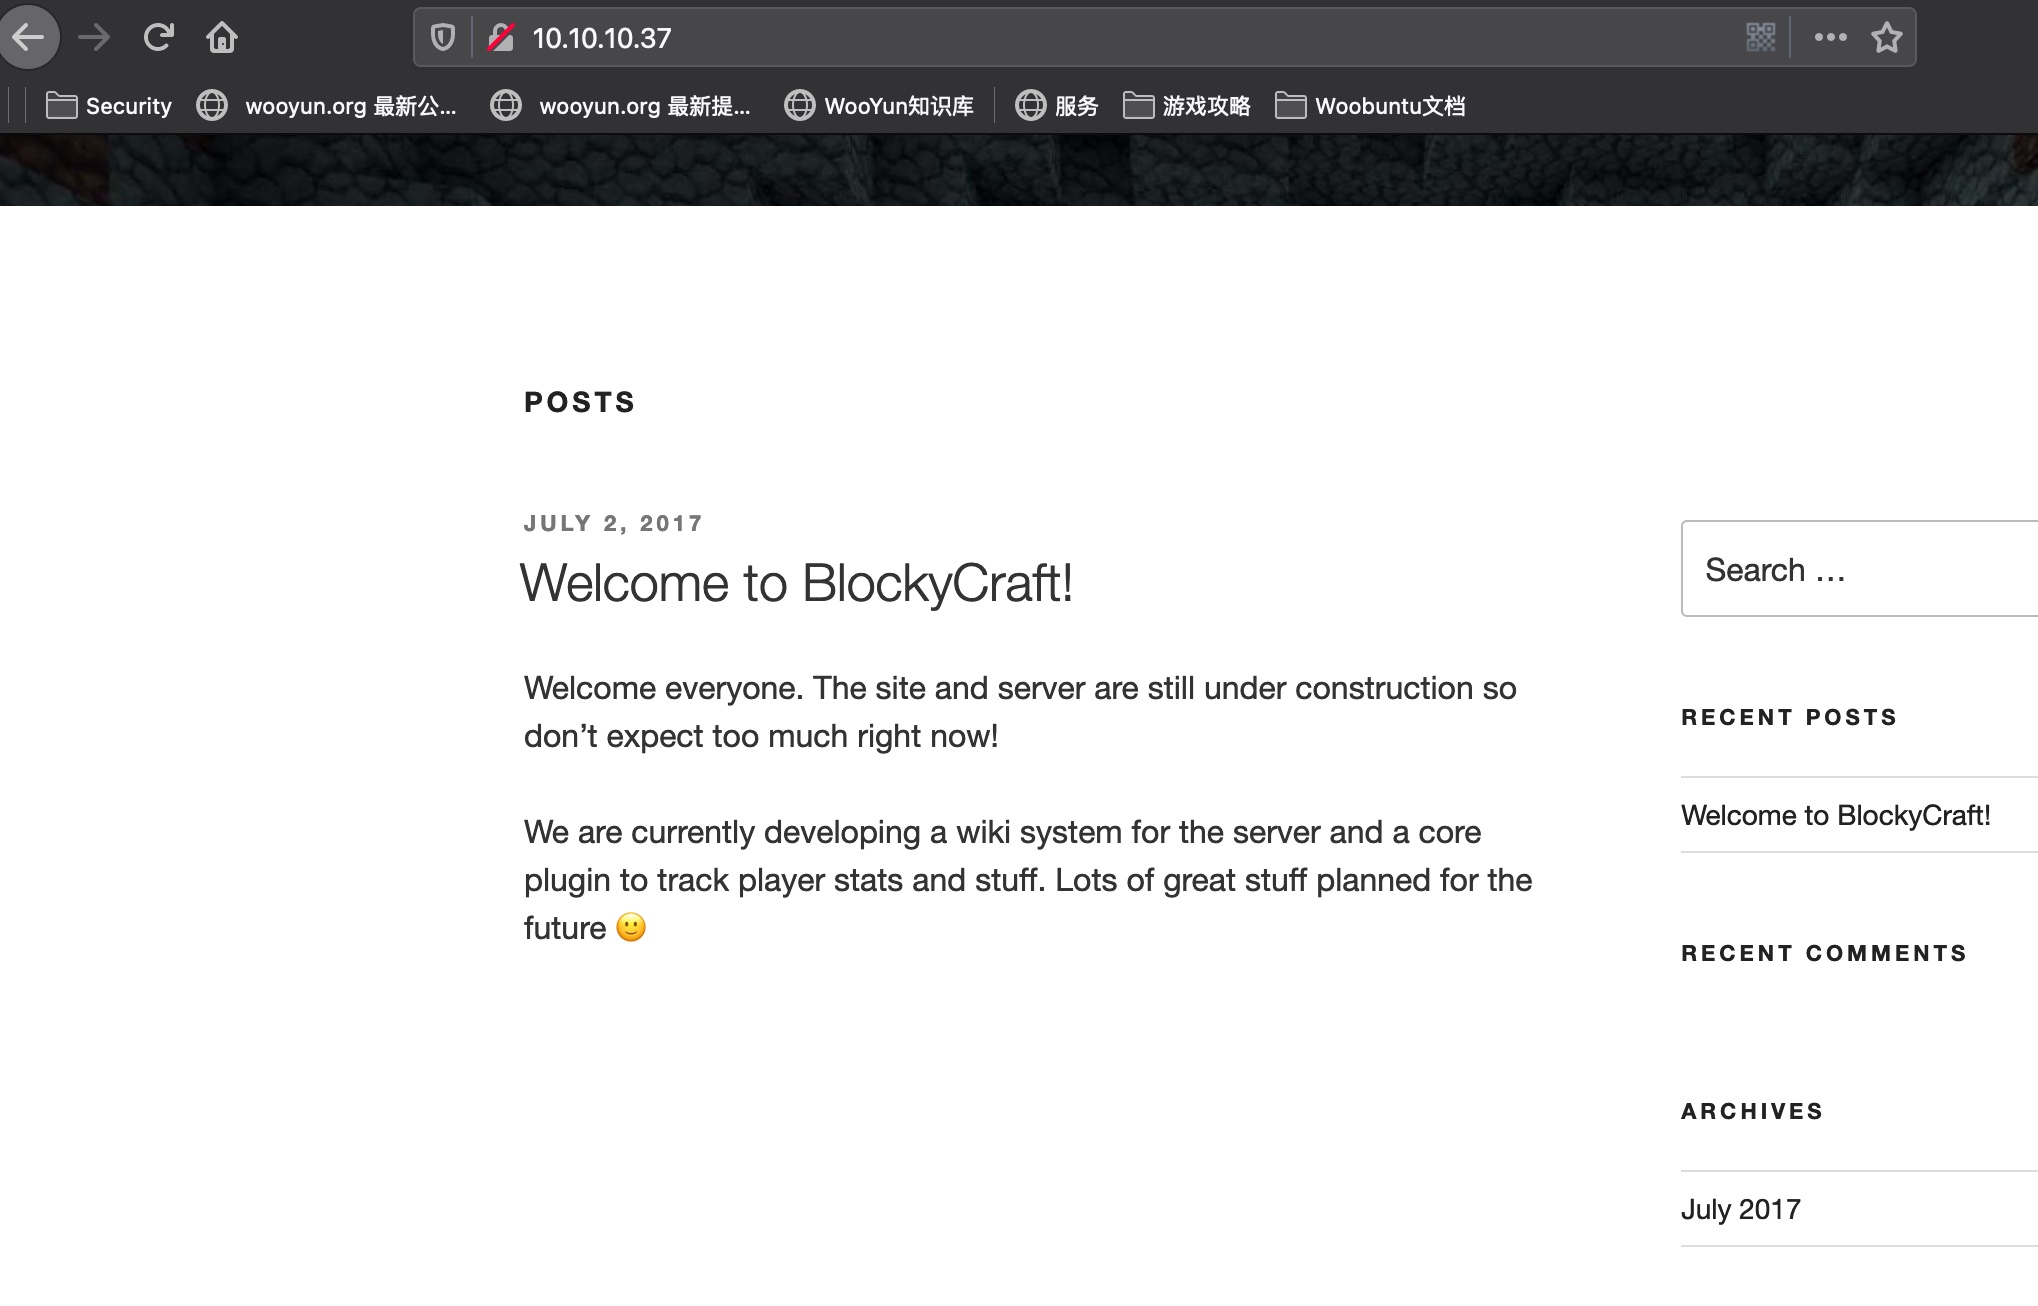Open the tracking protection shield icon
The width and height of the screenshot is (2038, 1306).
[442, 38]
